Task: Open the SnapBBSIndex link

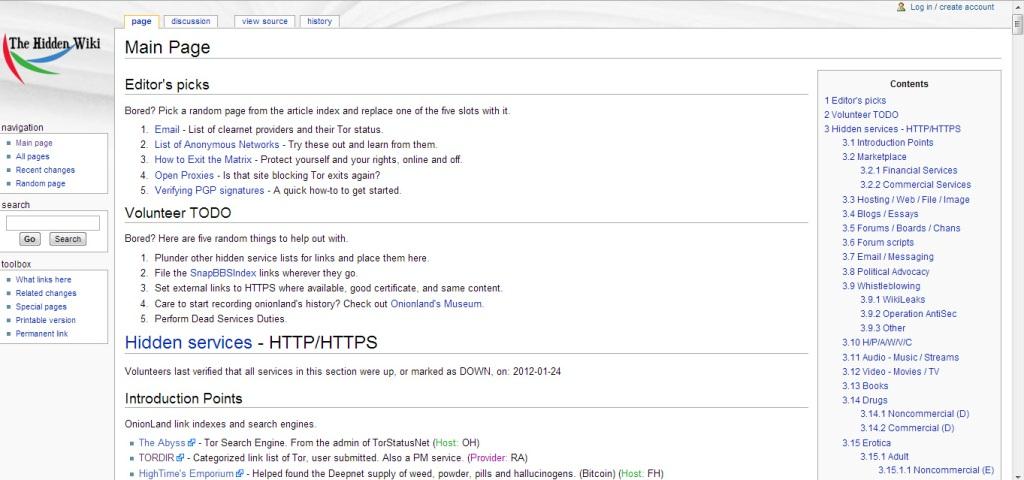Action: [223, 273]
